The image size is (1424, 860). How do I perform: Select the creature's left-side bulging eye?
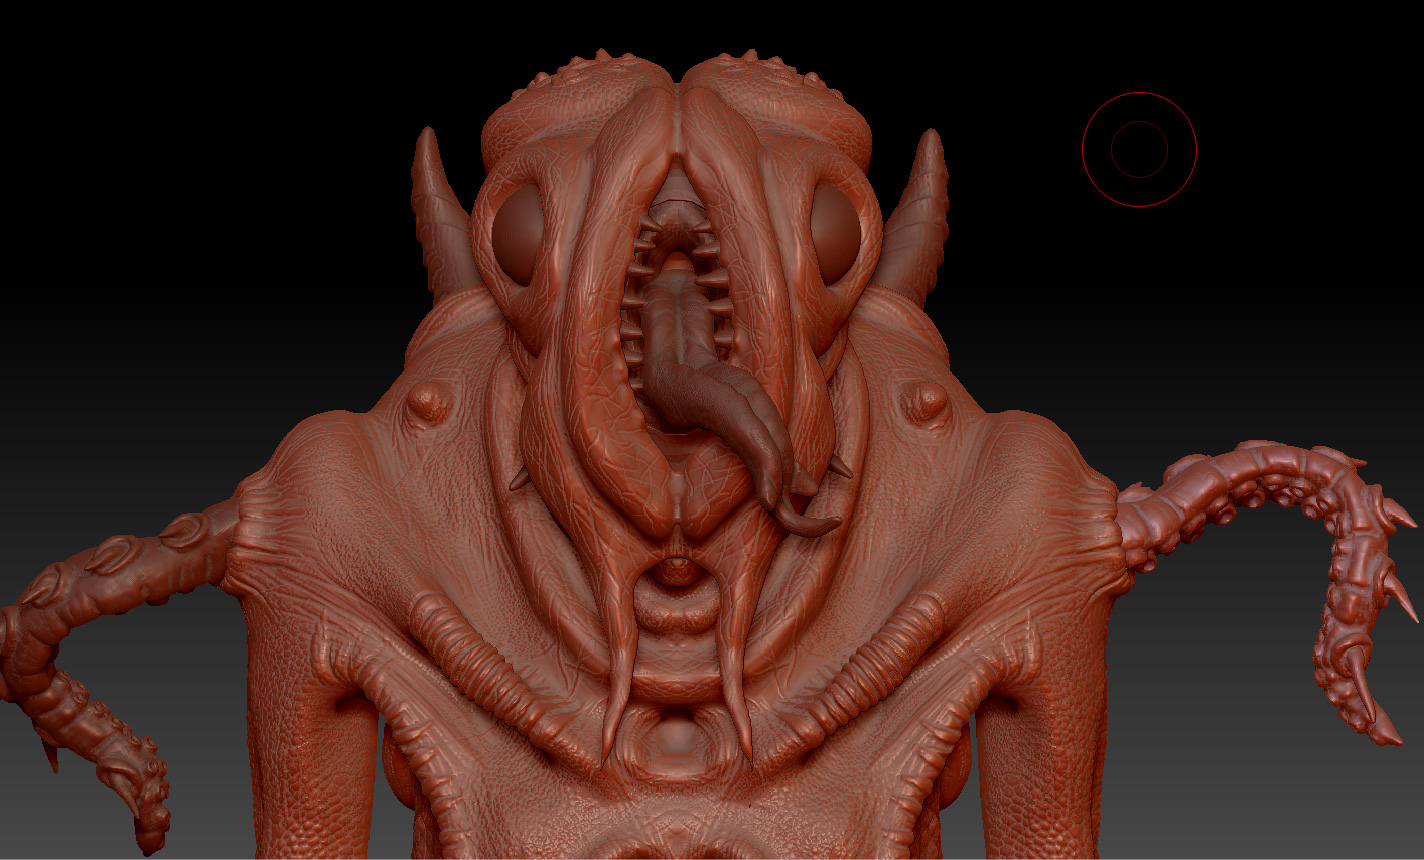[518, 236]
